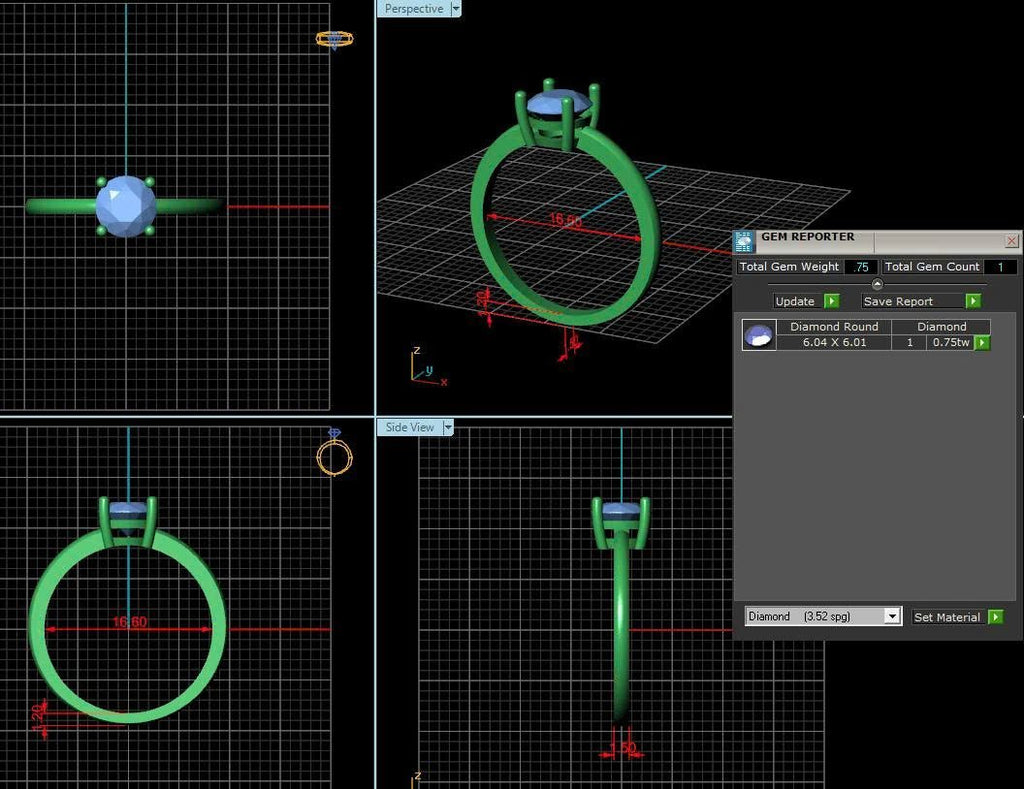Click the green arrow on the 0.75tw row
The width and height of the screenshot is (1024, 789).
click(x=982, y=343)
